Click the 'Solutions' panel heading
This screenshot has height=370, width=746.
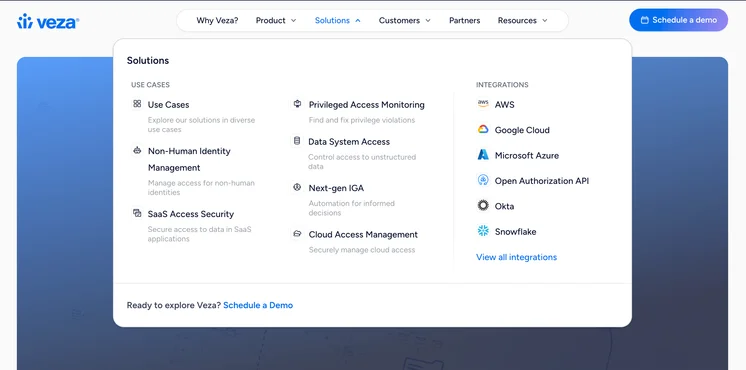147,60
